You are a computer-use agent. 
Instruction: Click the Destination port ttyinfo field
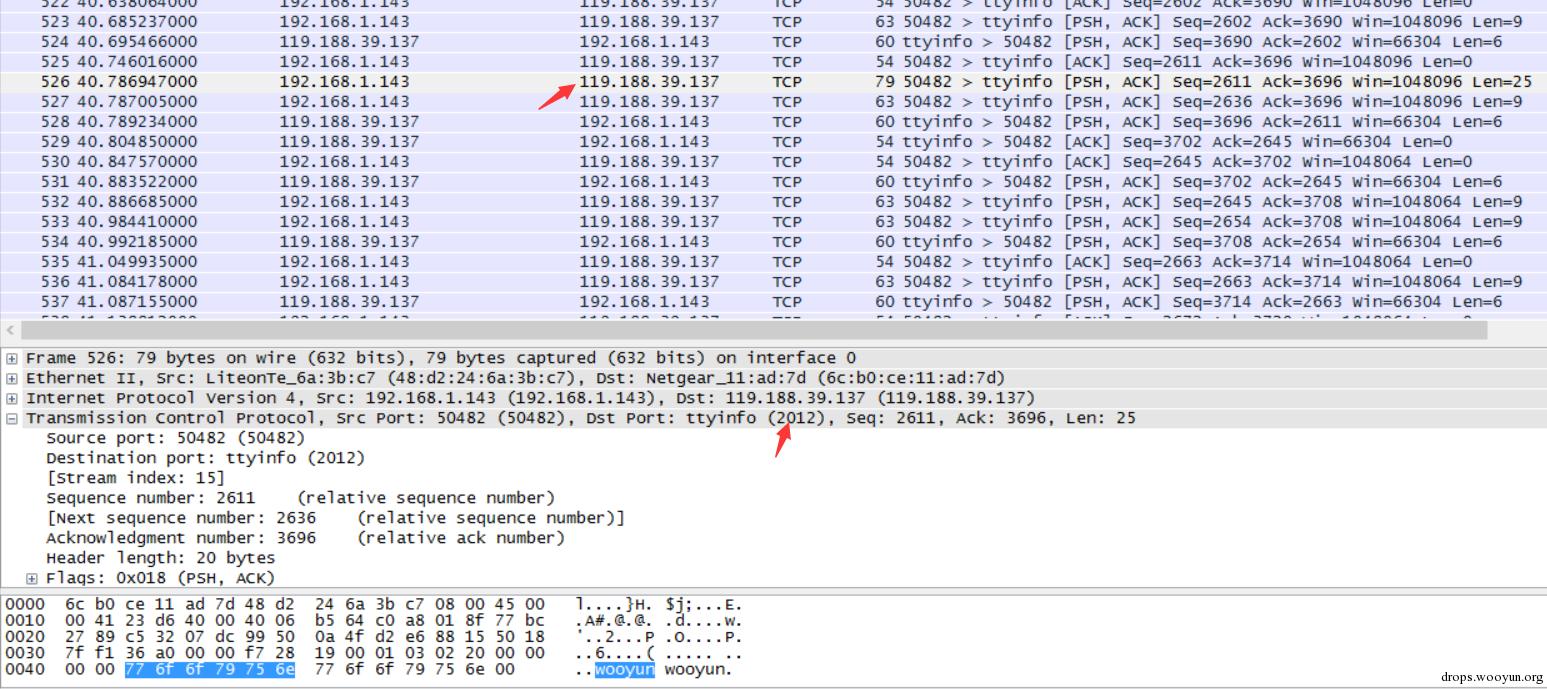[x=205, y=458]
